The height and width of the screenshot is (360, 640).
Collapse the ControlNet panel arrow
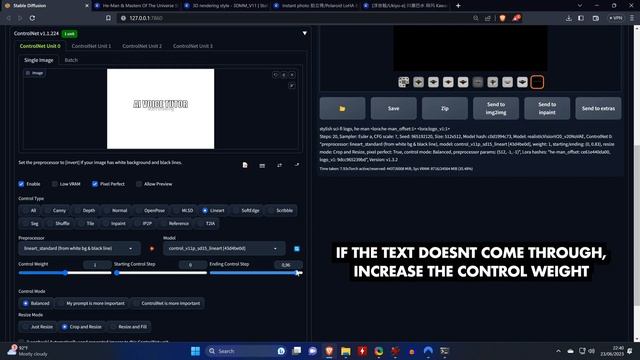(304, 33)
